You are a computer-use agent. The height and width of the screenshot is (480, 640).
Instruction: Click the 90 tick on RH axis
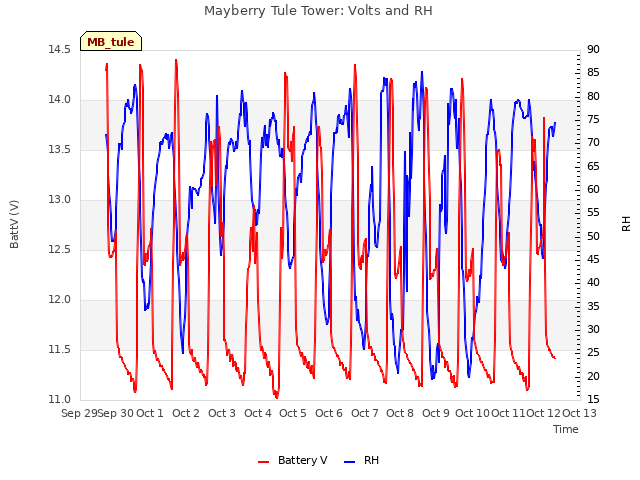593,49
